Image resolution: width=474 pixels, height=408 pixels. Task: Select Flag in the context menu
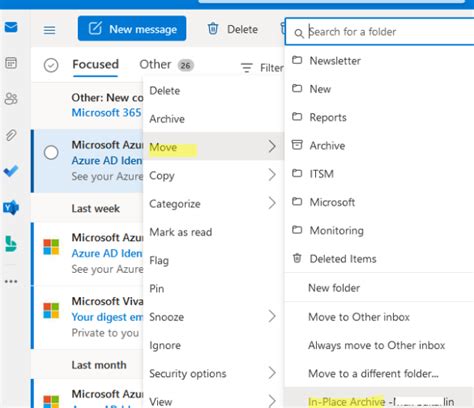pos(213,260)
